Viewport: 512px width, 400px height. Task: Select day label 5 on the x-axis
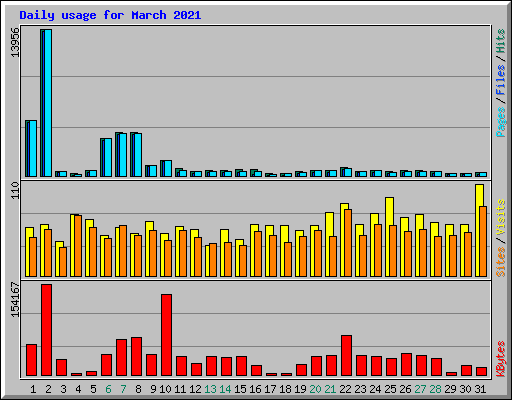(x=93, y=389)
